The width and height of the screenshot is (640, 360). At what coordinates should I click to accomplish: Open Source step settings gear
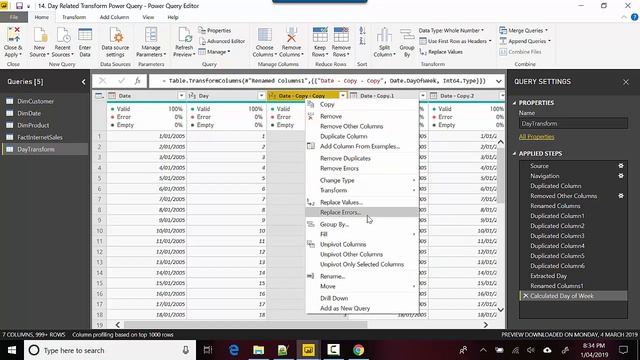[621, 166]
